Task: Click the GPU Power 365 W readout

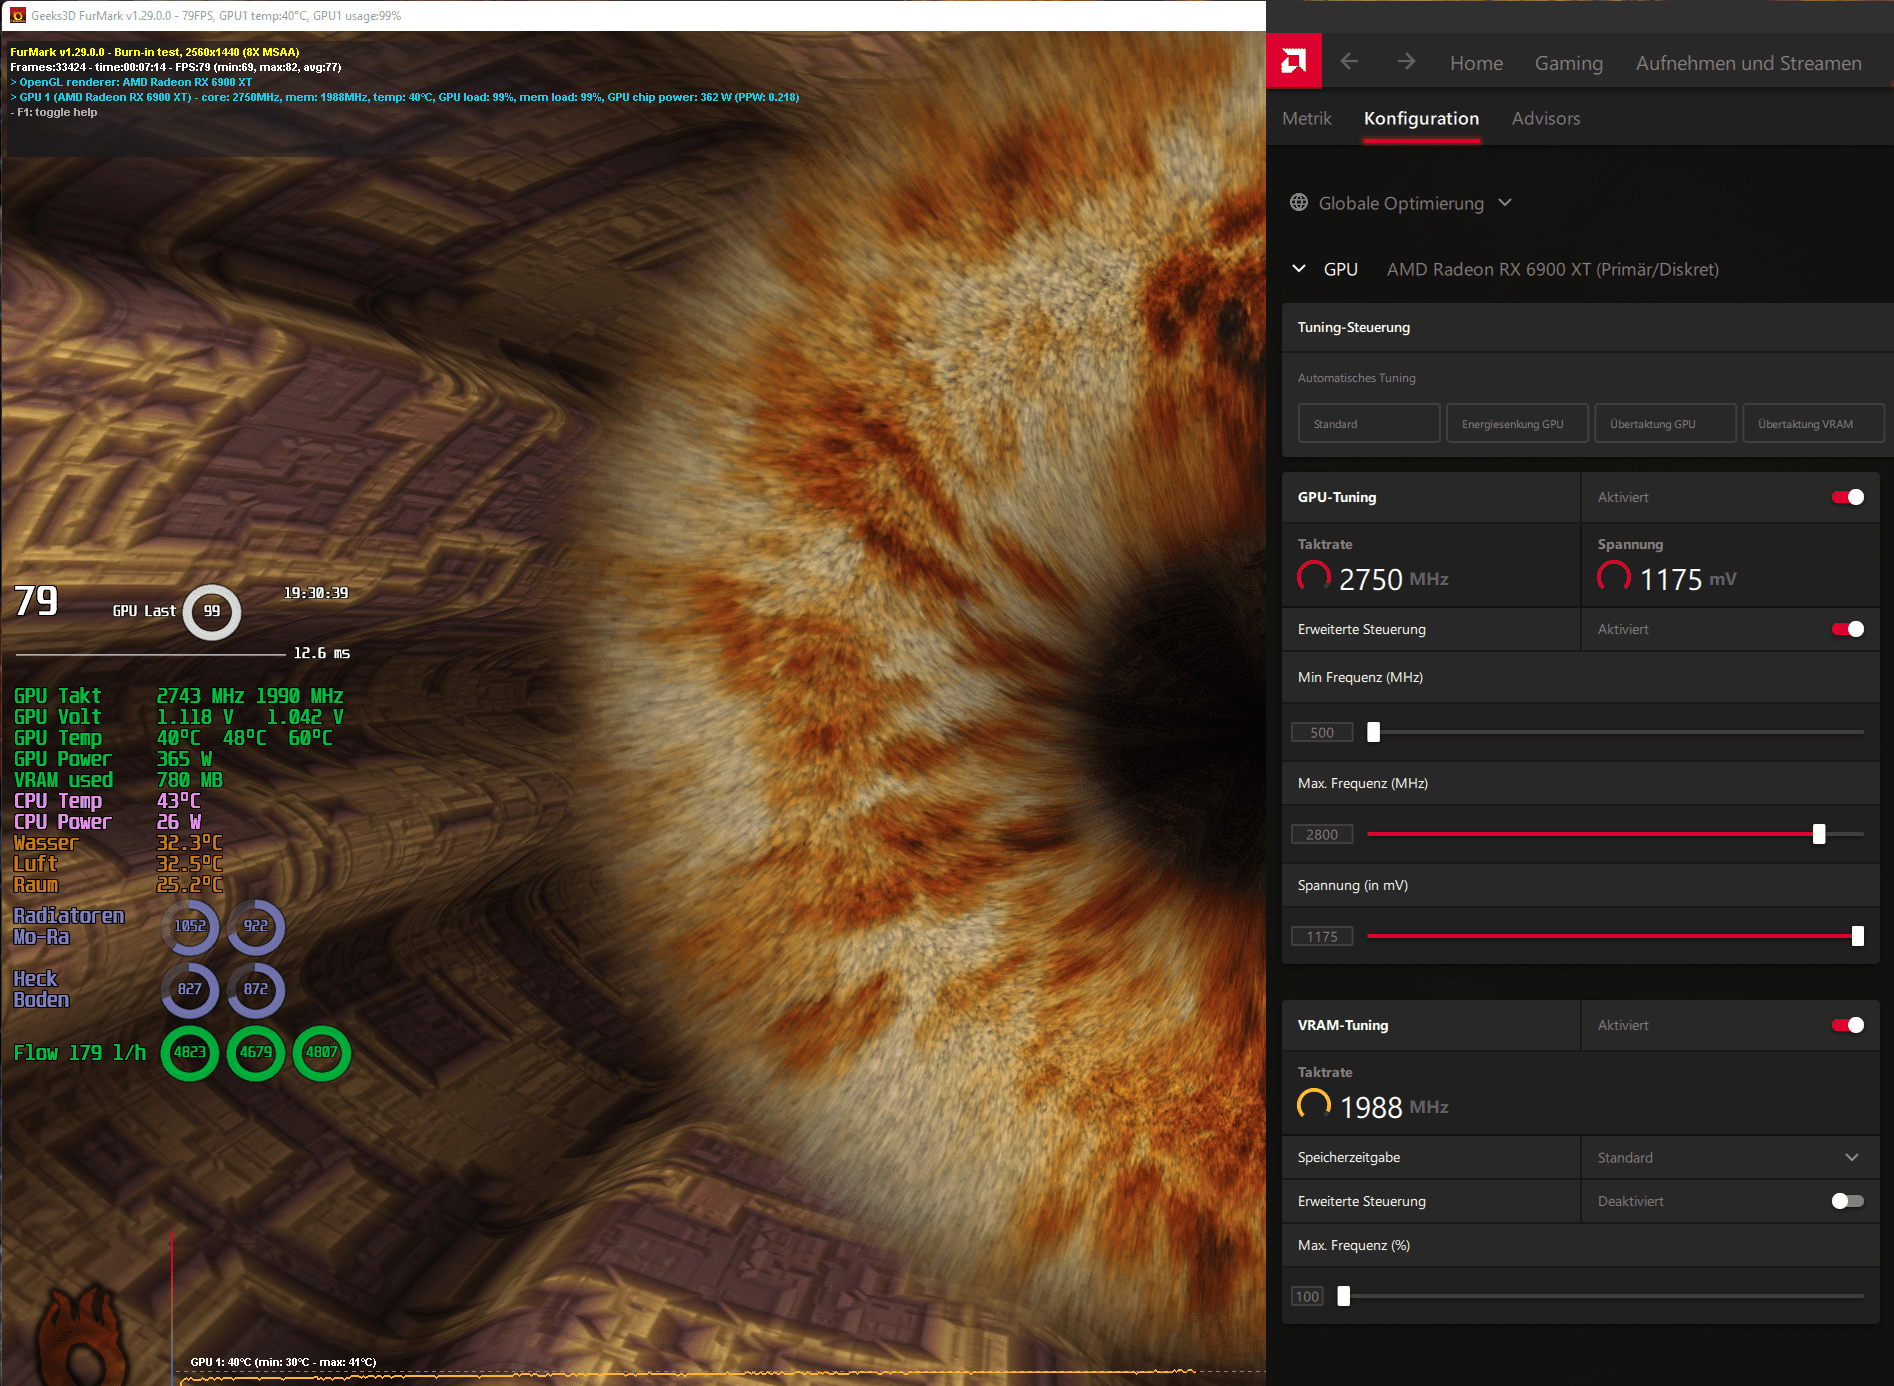Action: pyautogui.click(x=113, y=759)
